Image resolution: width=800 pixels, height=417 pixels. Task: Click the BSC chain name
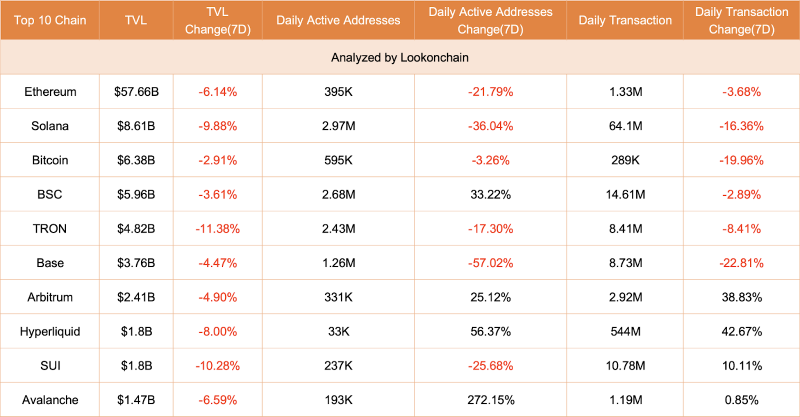pyautogui.click(x=50, y=194)
